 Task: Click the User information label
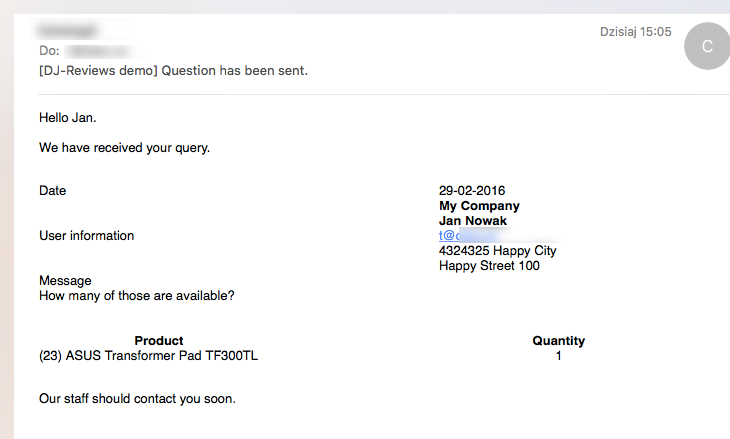click(x=86, y=236)
